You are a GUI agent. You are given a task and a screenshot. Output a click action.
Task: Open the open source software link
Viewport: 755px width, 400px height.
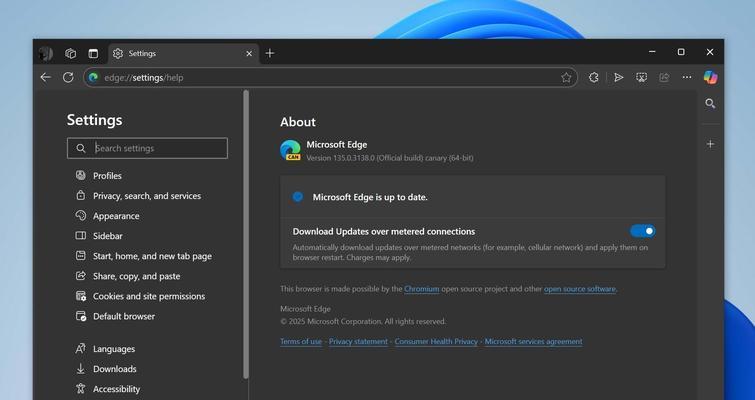(x=580, y=289)
